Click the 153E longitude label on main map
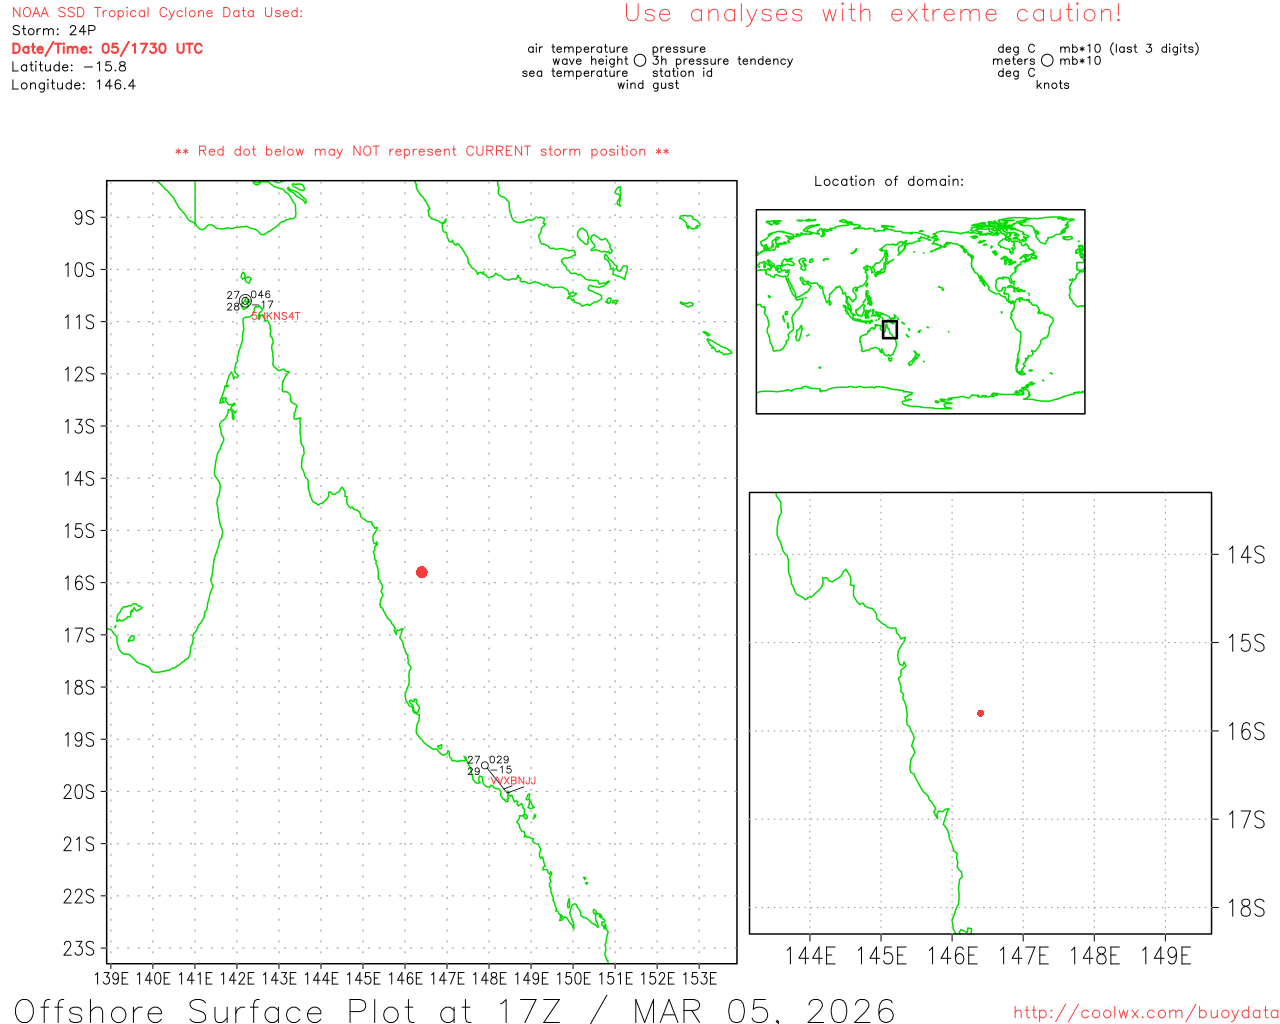 click(x=699, y=978)
